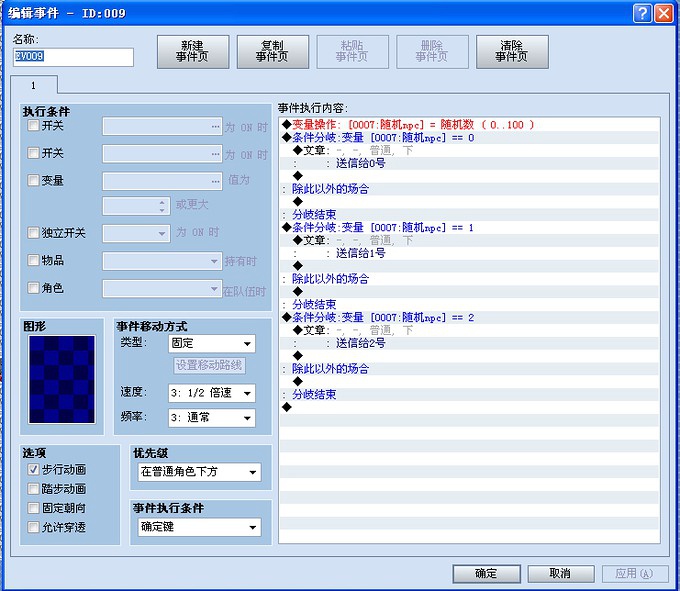The image size is (680, 591).
Task: Open the 速度 dropdown showing 1/2 倍速
Action: (212, 393)
